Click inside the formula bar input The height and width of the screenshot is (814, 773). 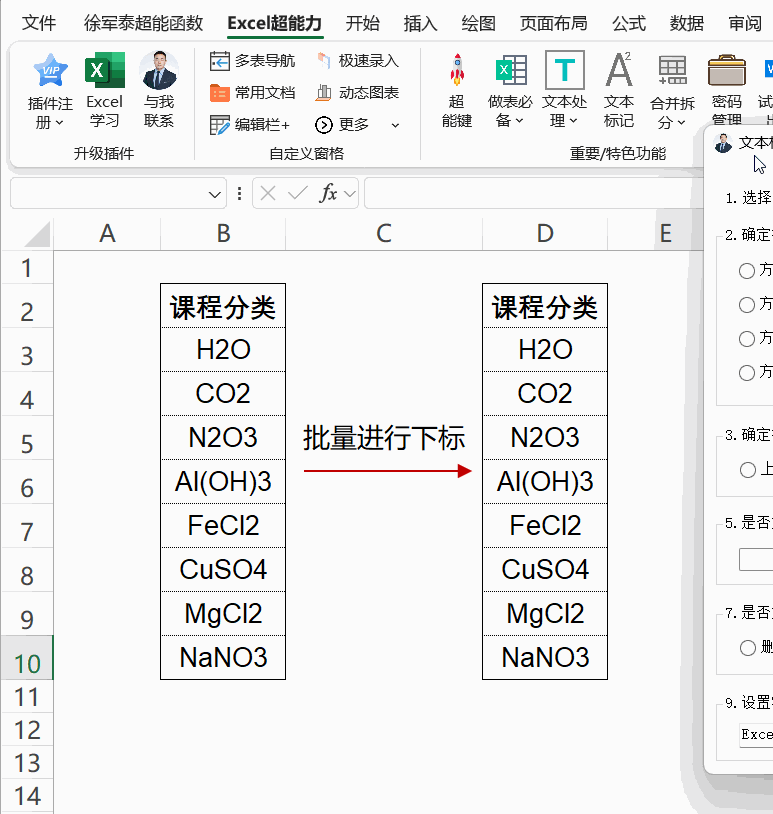click(534, 193)
